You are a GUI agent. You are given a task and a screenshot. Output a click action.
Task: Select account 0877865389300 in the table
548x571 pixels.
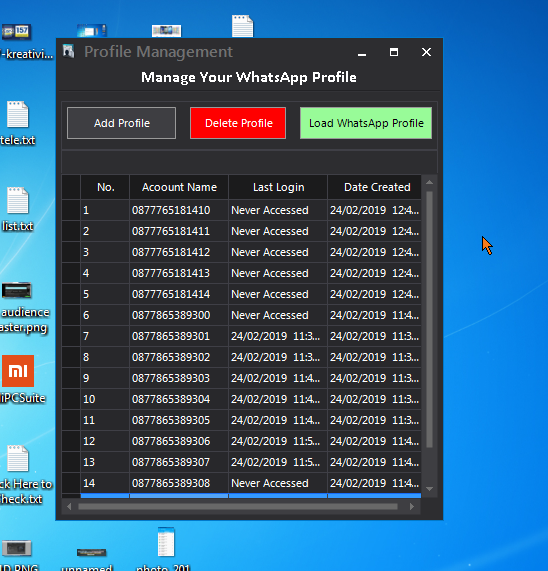click(179, 315)
